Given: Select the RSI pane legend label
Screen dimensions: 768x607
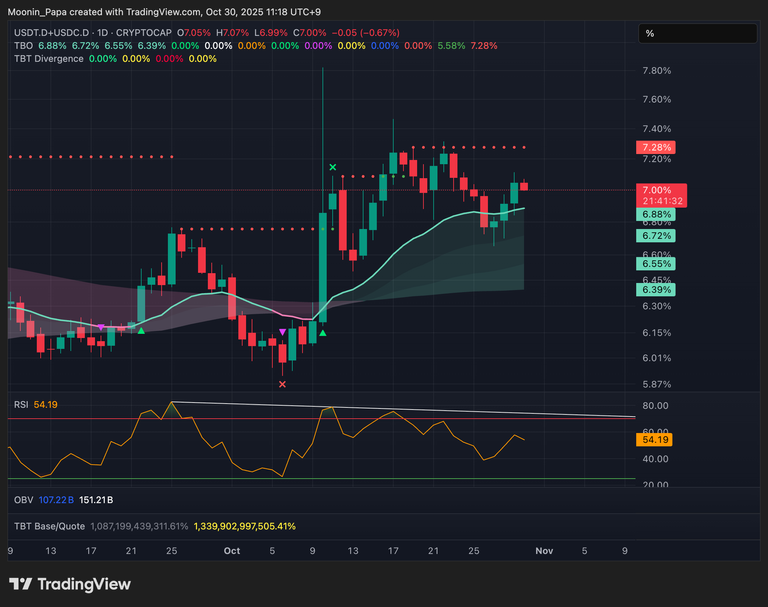Looking at the screenshot, I should click(20, 404).
